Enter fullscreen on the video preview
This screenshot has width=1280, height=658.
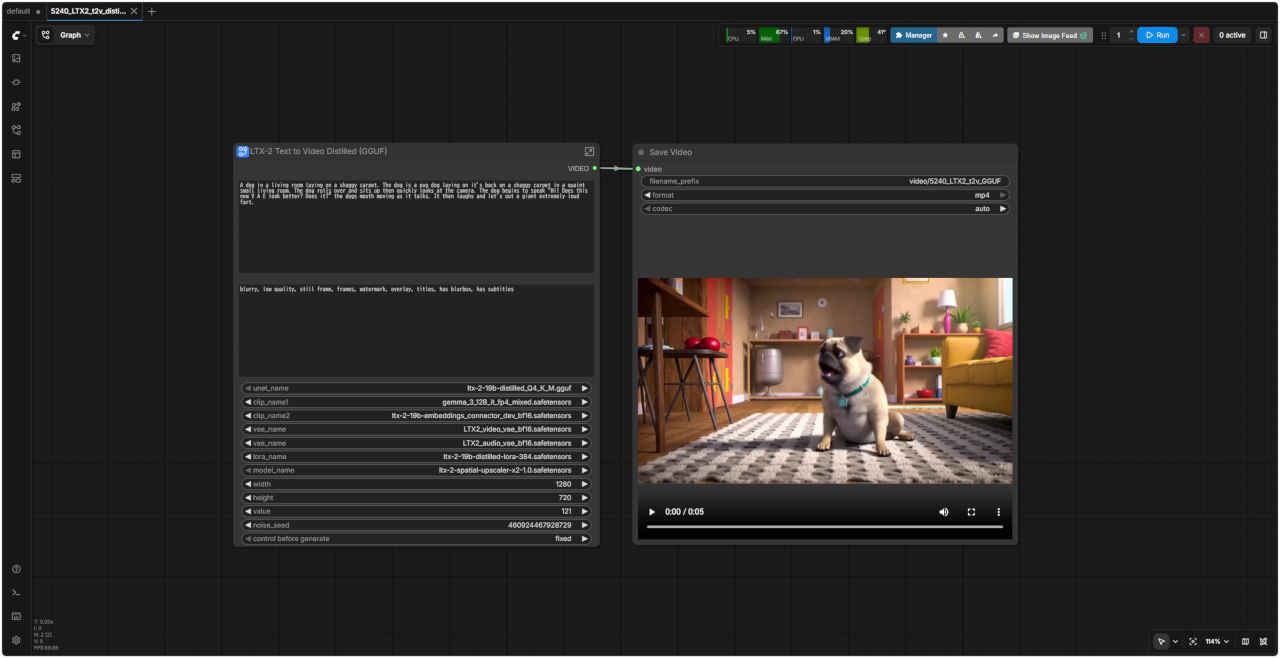(x=971, y=512)
